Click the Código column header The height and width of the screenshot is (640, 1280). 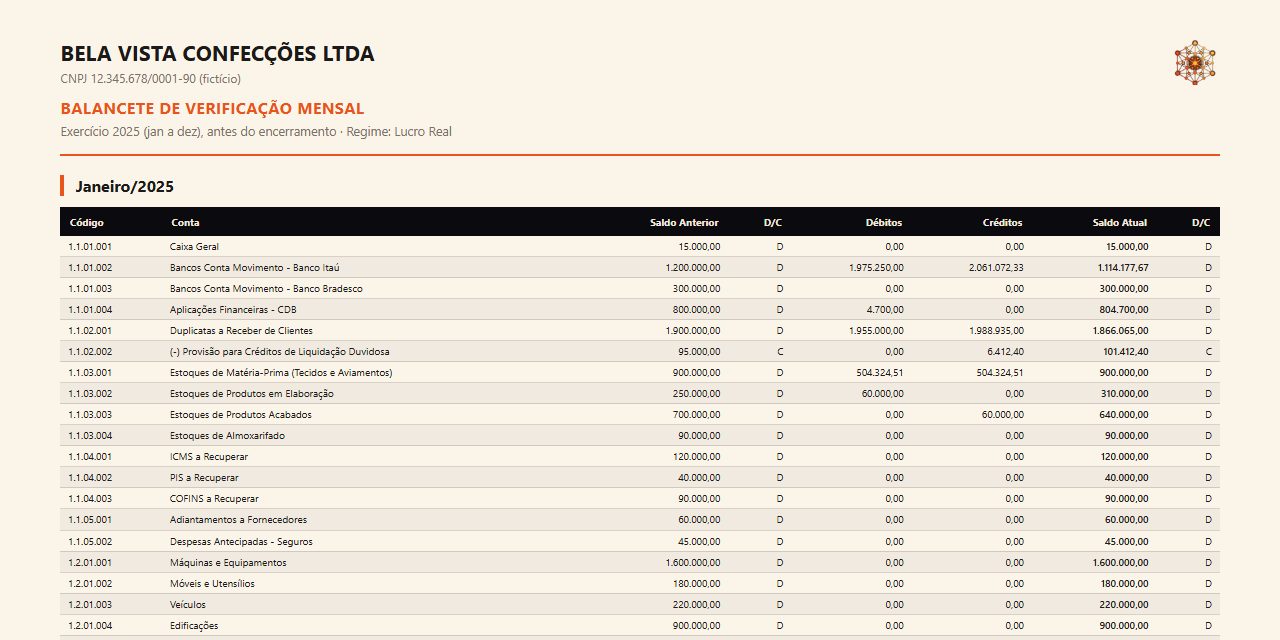[x=87, y=223]
